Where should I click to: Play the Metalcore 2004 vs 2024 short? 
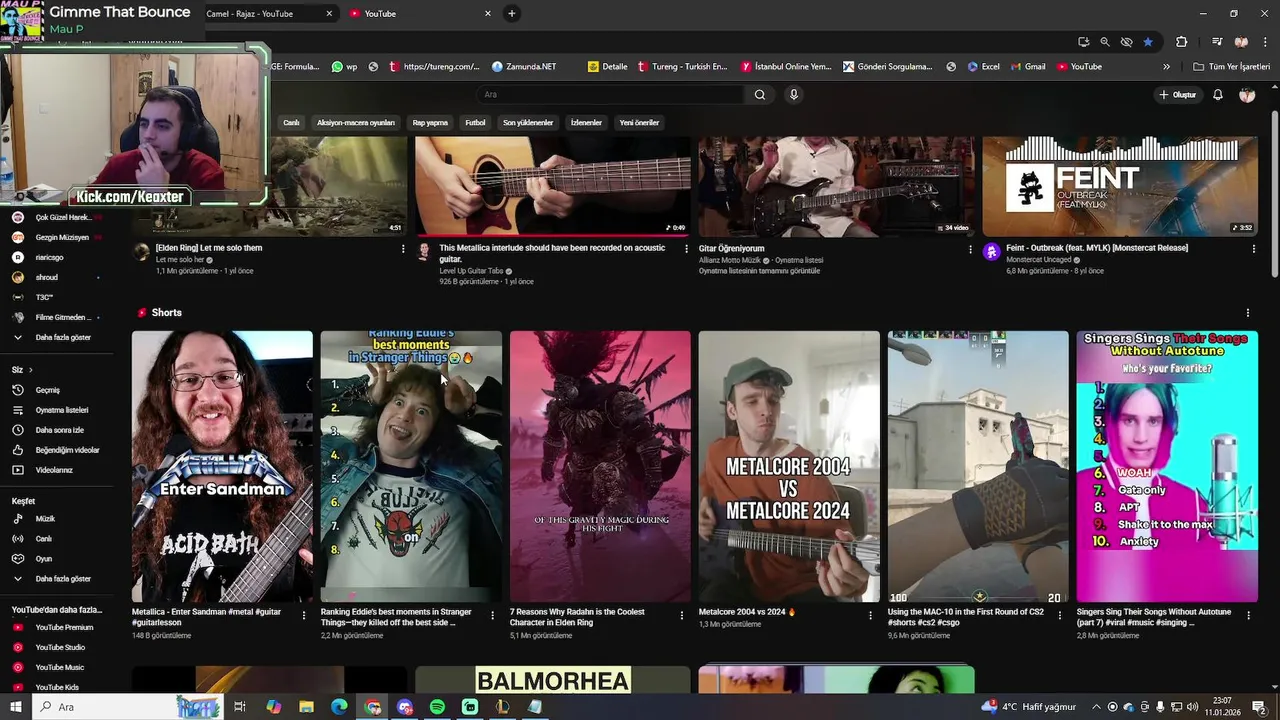click(789, 466)
